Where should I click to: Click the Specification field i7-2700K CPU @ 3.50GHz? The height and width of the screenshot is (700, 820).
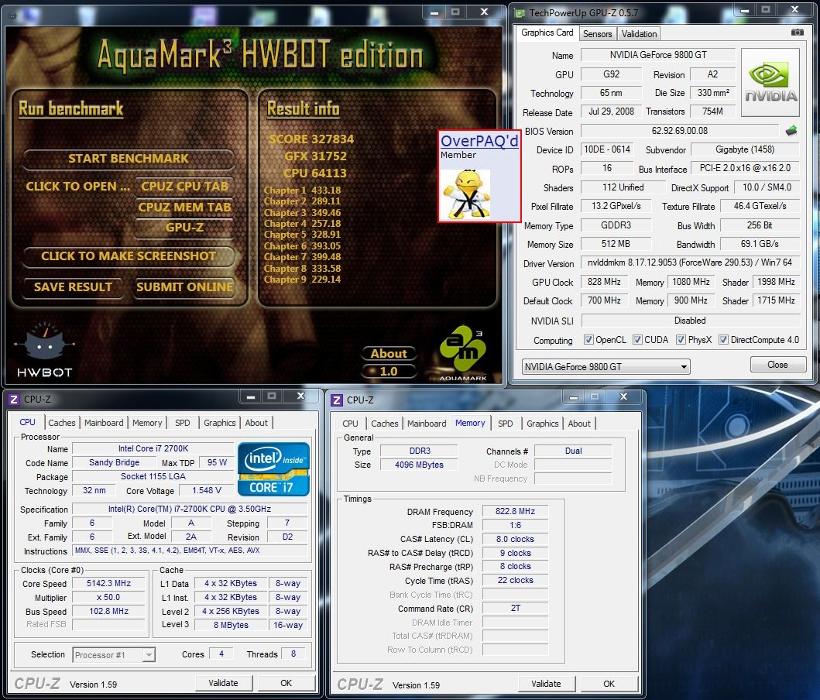pyautogui.click(x=189, y=509)
